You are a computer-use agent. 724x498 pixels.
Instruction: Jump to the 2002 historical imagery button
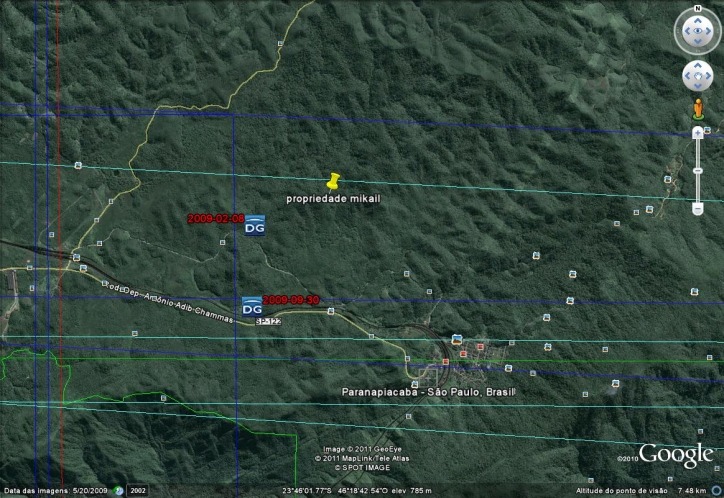tap(138, 491)
